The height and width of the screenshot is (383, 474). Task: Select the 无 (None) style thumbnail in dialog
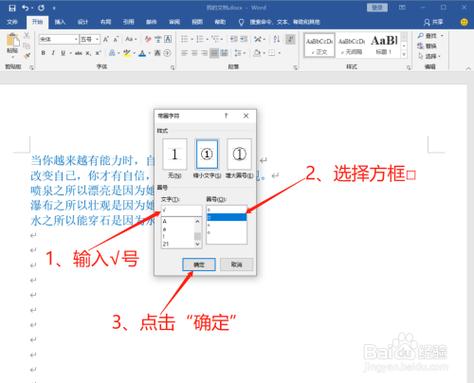tap(175, 155)
